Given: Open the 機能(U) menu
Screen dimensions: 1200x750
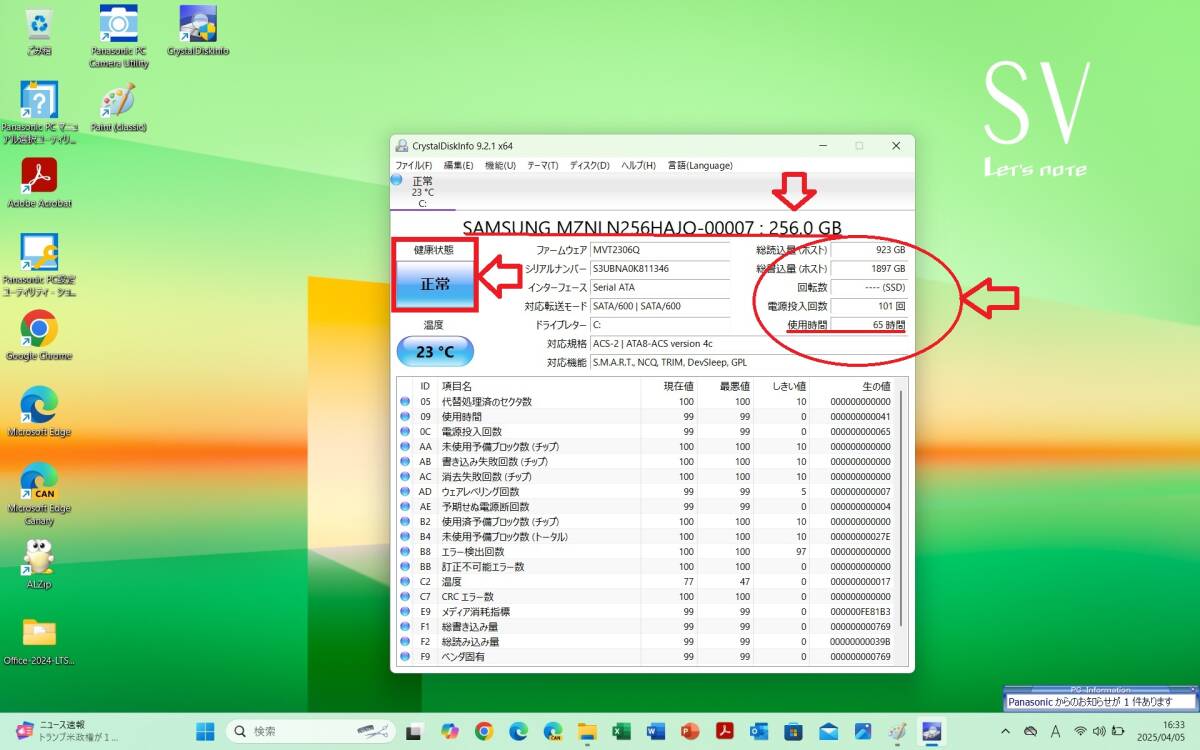Looking at the screenshot, I should pyautogui.click(x=500, y=165).
